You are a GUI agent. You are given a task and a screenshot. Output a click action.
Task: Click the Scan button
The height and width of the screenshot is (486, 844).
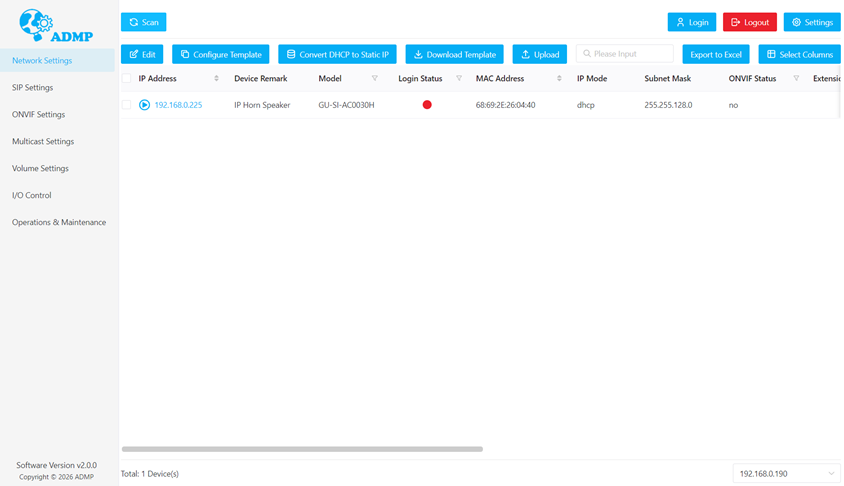coord(144,22)
